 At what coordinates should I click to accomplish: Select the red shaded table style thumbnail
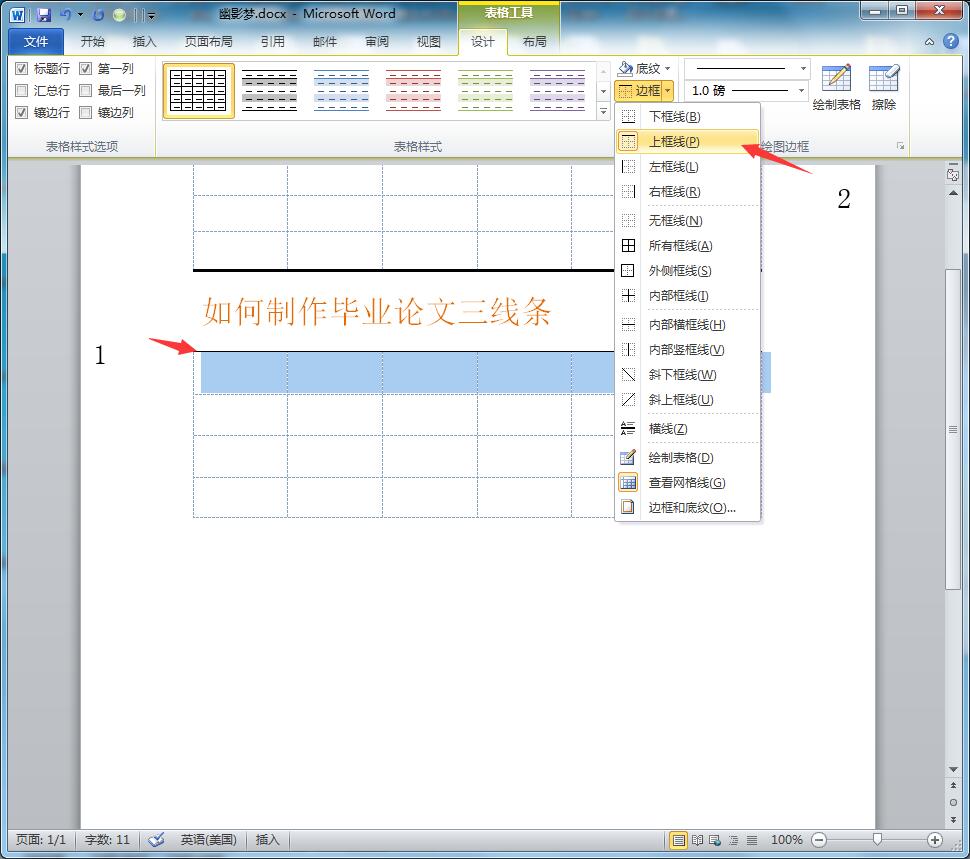click(x=413, y=91)
